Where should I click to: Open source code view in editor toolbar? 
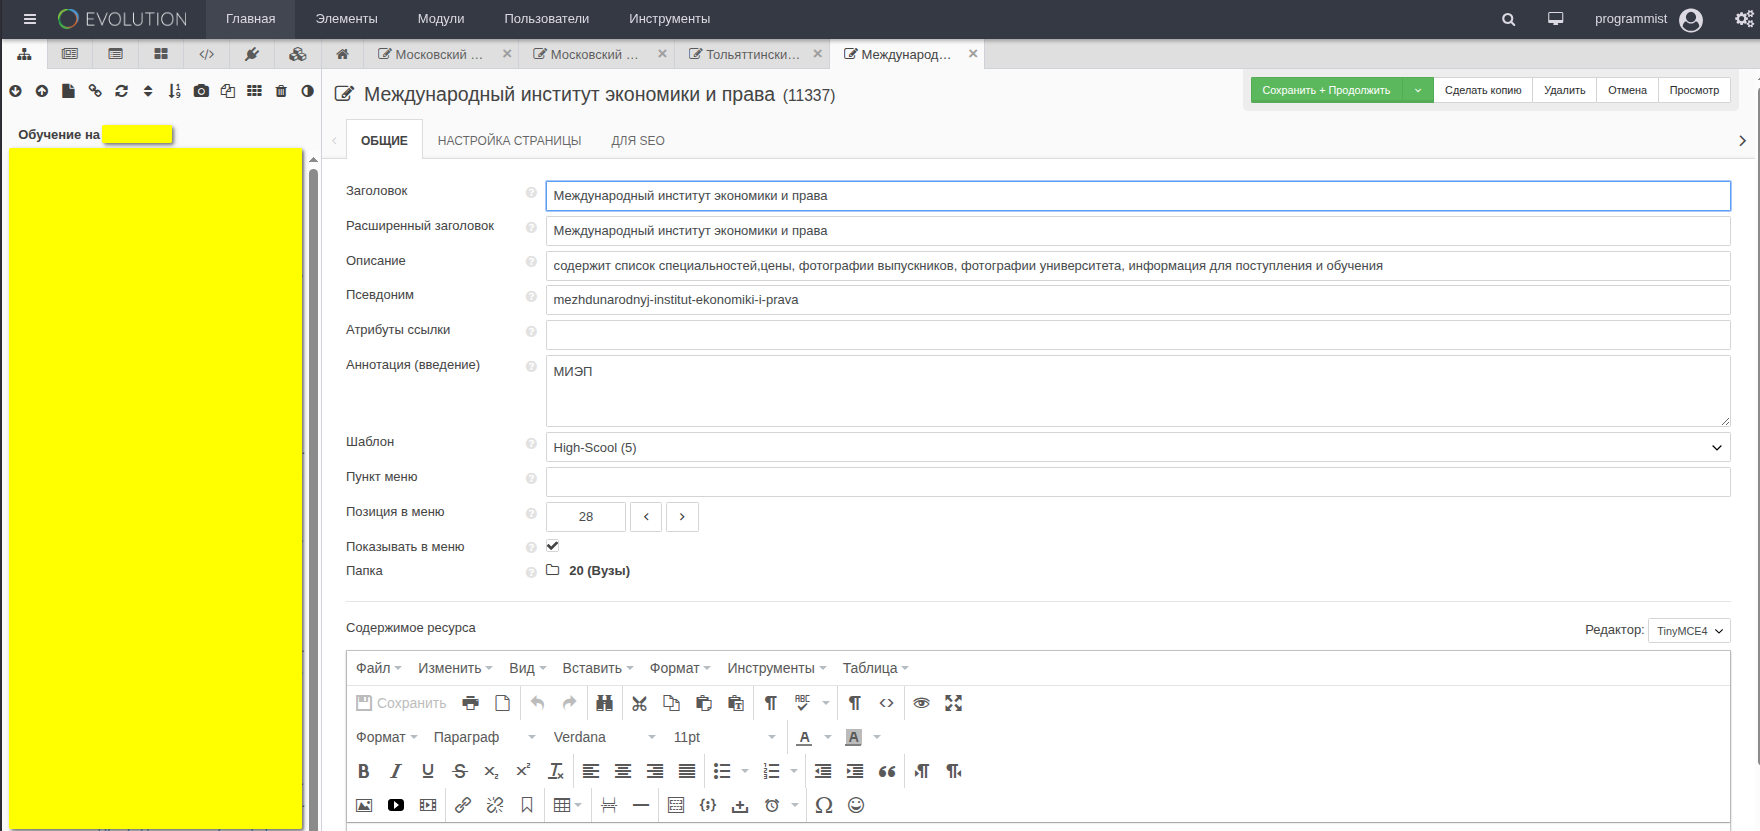(886, 703)
